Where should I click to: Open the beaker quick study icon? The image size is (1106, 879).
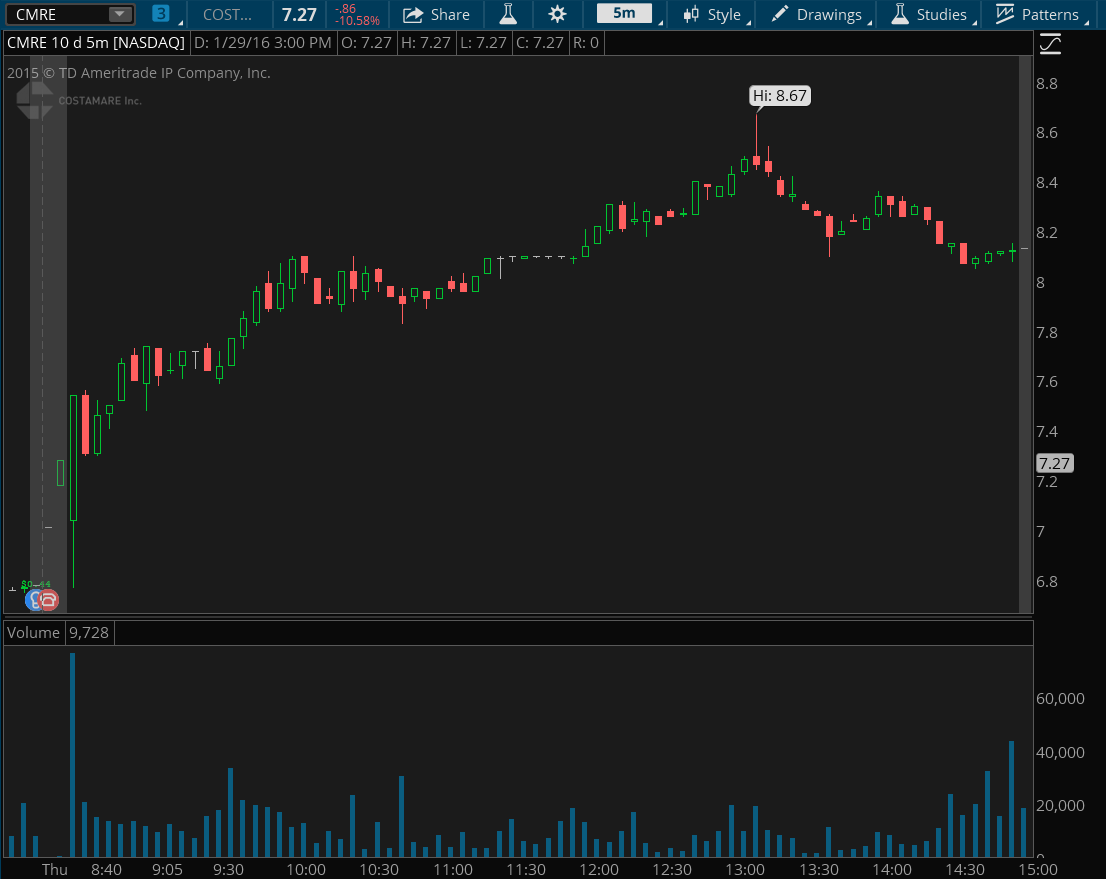(x=508, y=14)
